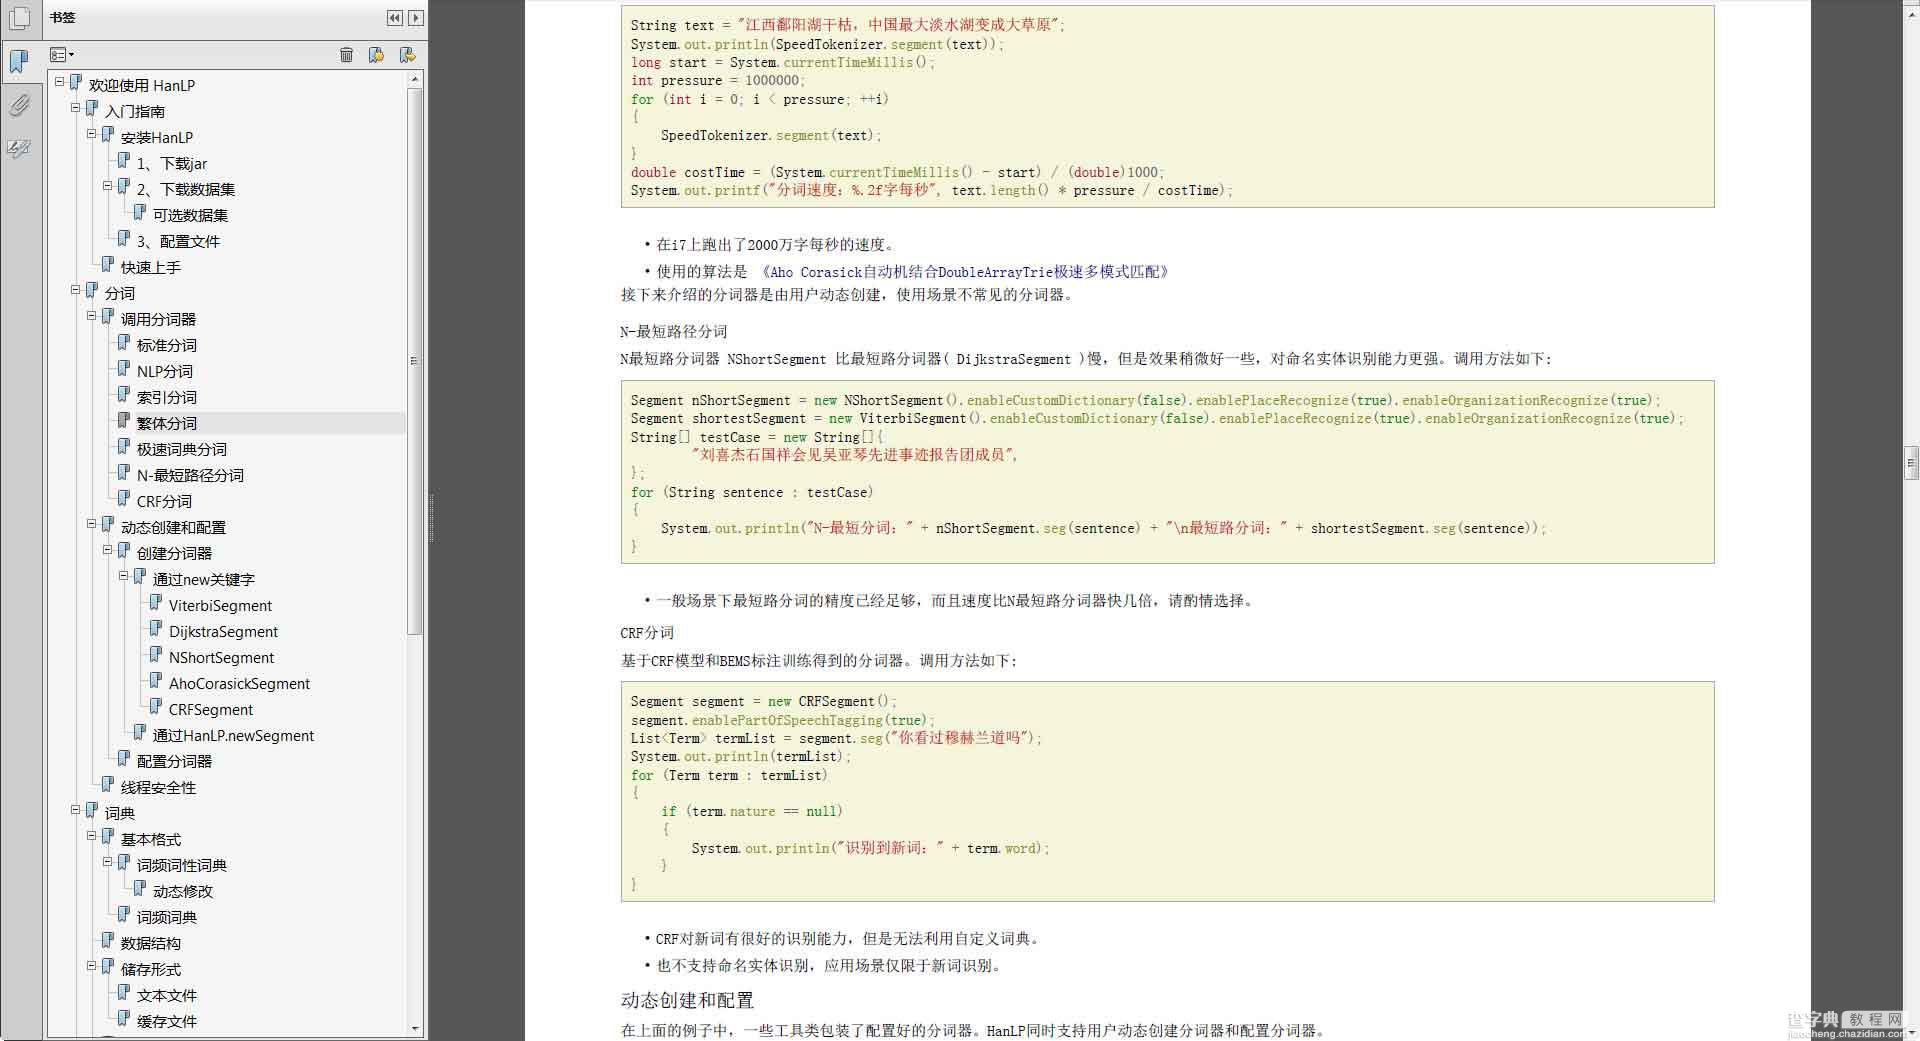1920x1041 pixels.
Task: Click the bookmark tree scrollbar thumb
Action: (415, 361)
